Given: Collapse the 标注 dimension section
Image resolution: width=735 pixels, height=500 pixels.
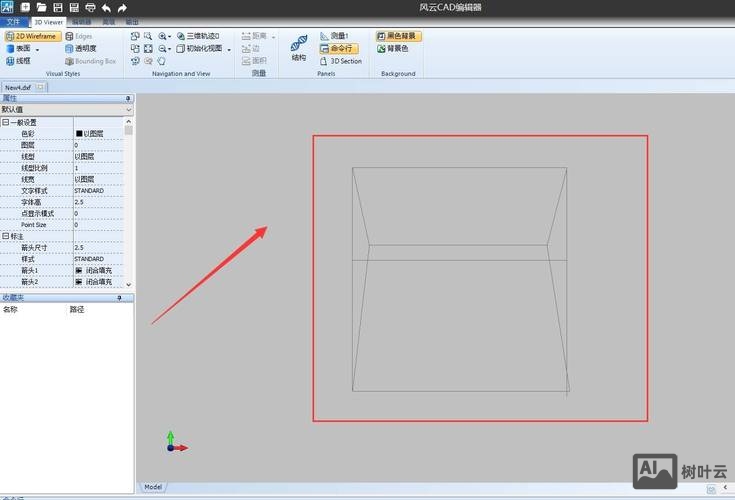Looking at the screenshot, I should (5, 236).
